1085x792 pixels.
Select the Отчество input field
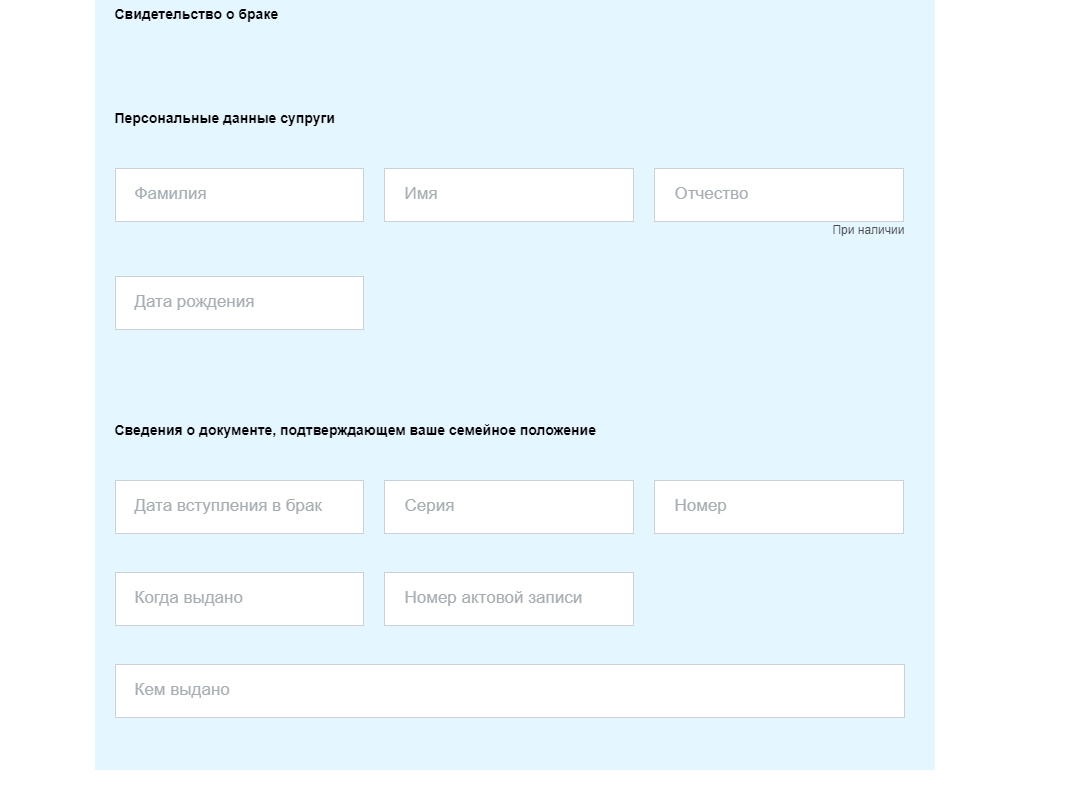[x=778, y=195]
